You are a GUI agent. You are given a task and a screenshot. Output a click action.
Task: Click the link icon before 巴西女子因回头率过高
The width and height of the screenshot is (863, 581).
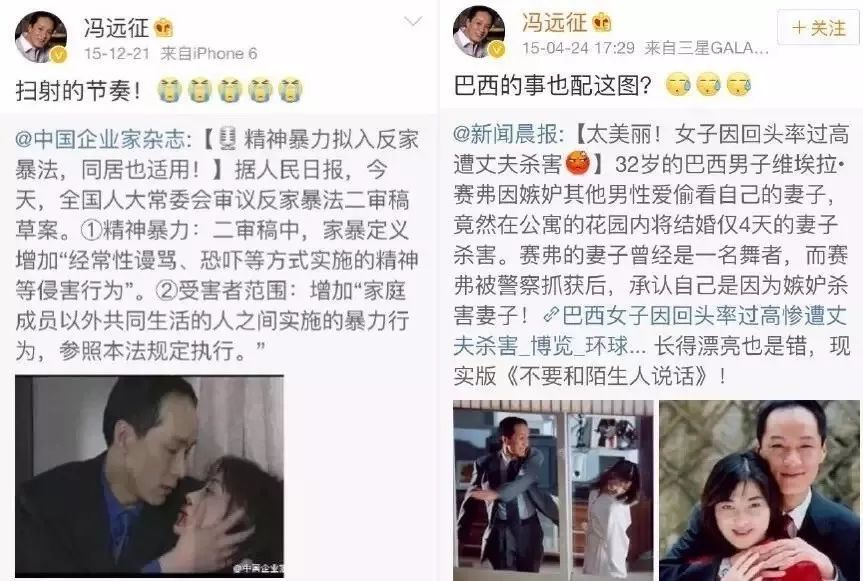(551, 316)
